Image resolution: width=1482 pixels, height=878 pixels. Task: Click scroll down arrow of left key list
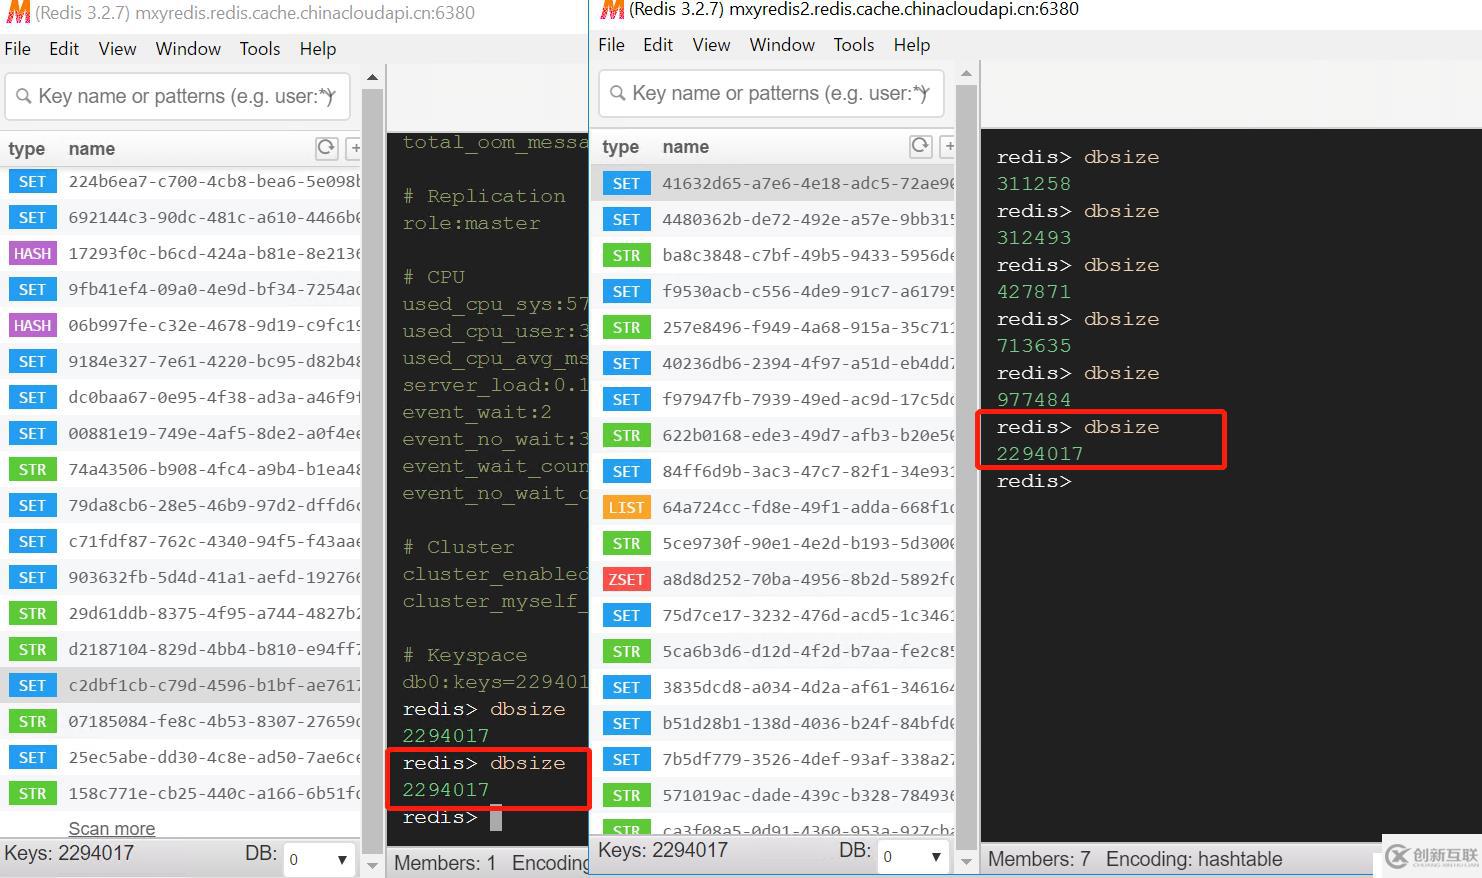[x=372, y=865]
